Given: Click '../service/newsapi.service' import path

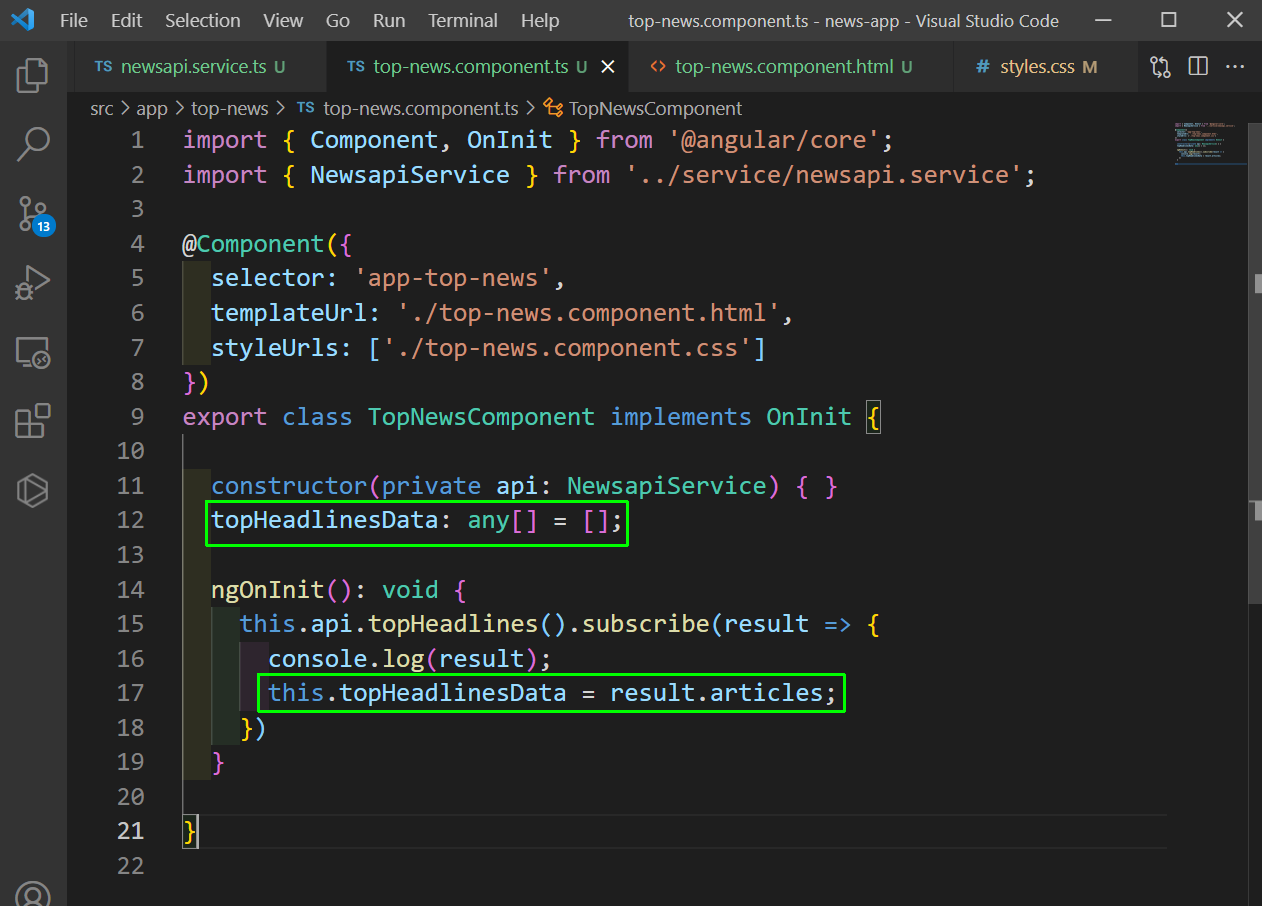Looking at the screenshot, I should click(x=824, y=175).
